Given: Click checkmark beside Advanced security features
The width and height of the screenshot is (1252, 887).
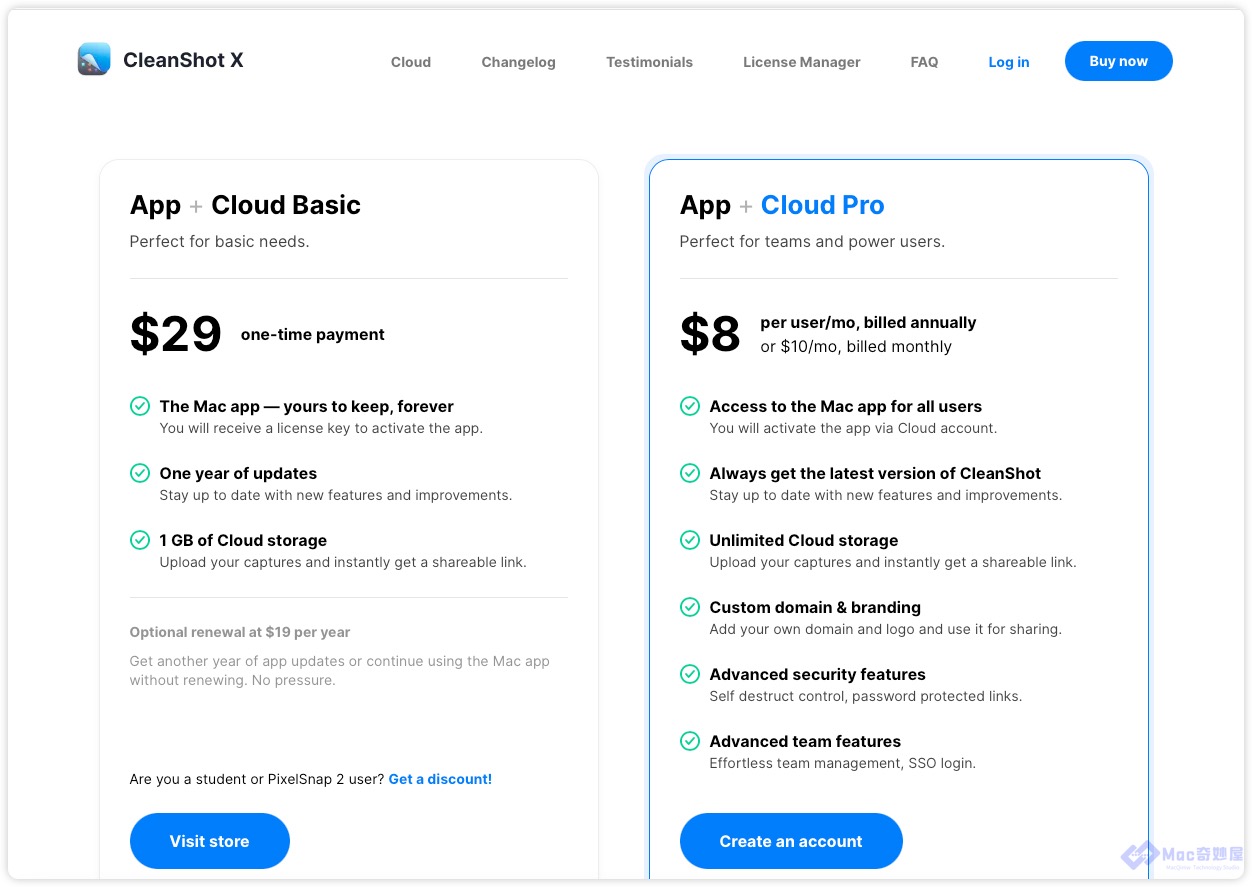Looking at the screenshot, I should coord(690,674).
